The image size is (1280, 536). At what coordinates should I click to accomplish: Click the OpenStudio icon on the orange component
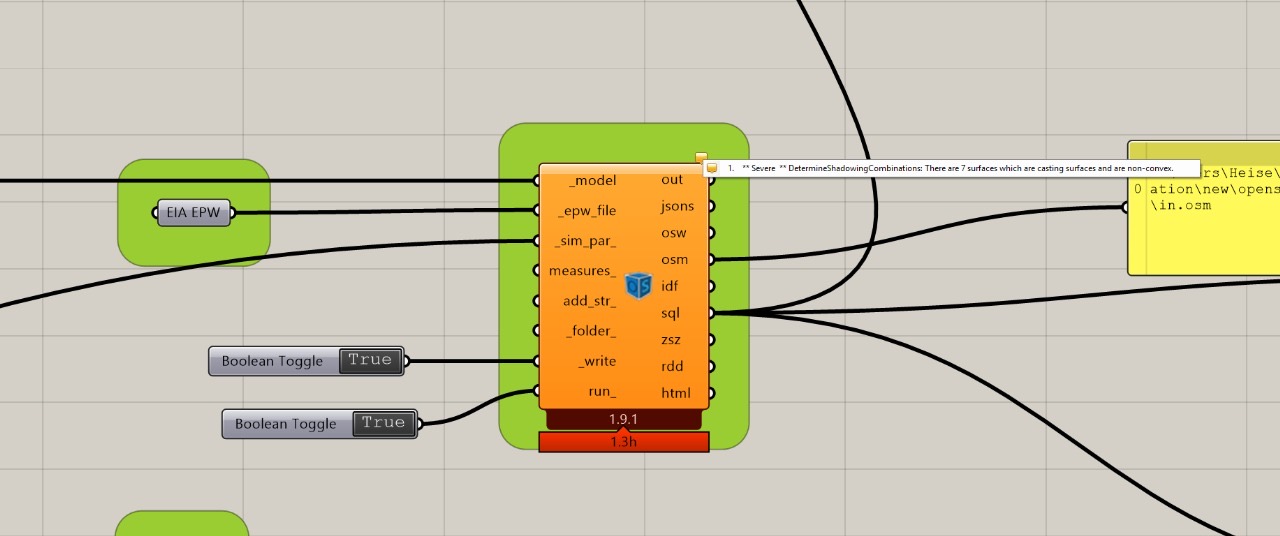[638, 286]
